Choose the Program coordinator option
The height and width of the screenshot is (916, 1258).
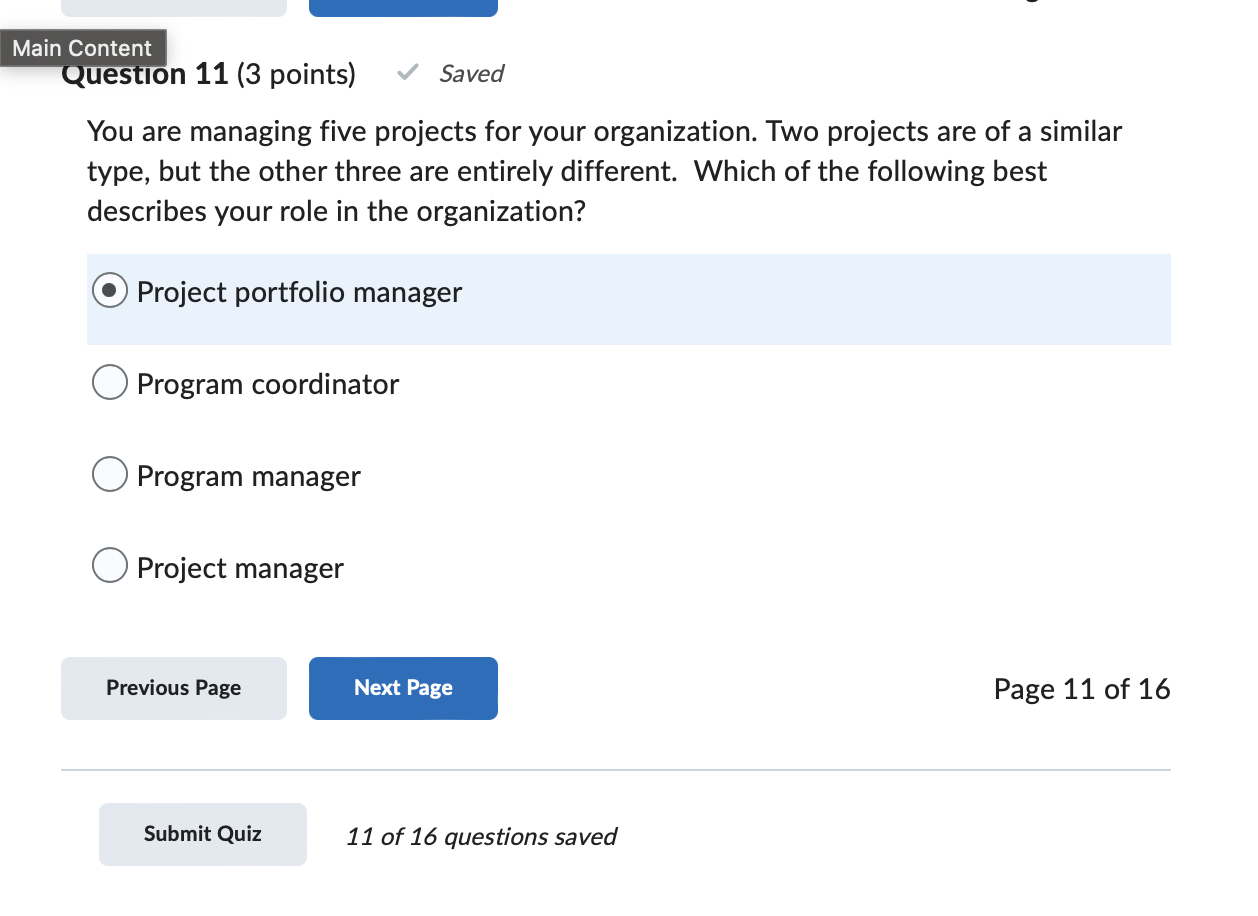(x=109, y=382)
